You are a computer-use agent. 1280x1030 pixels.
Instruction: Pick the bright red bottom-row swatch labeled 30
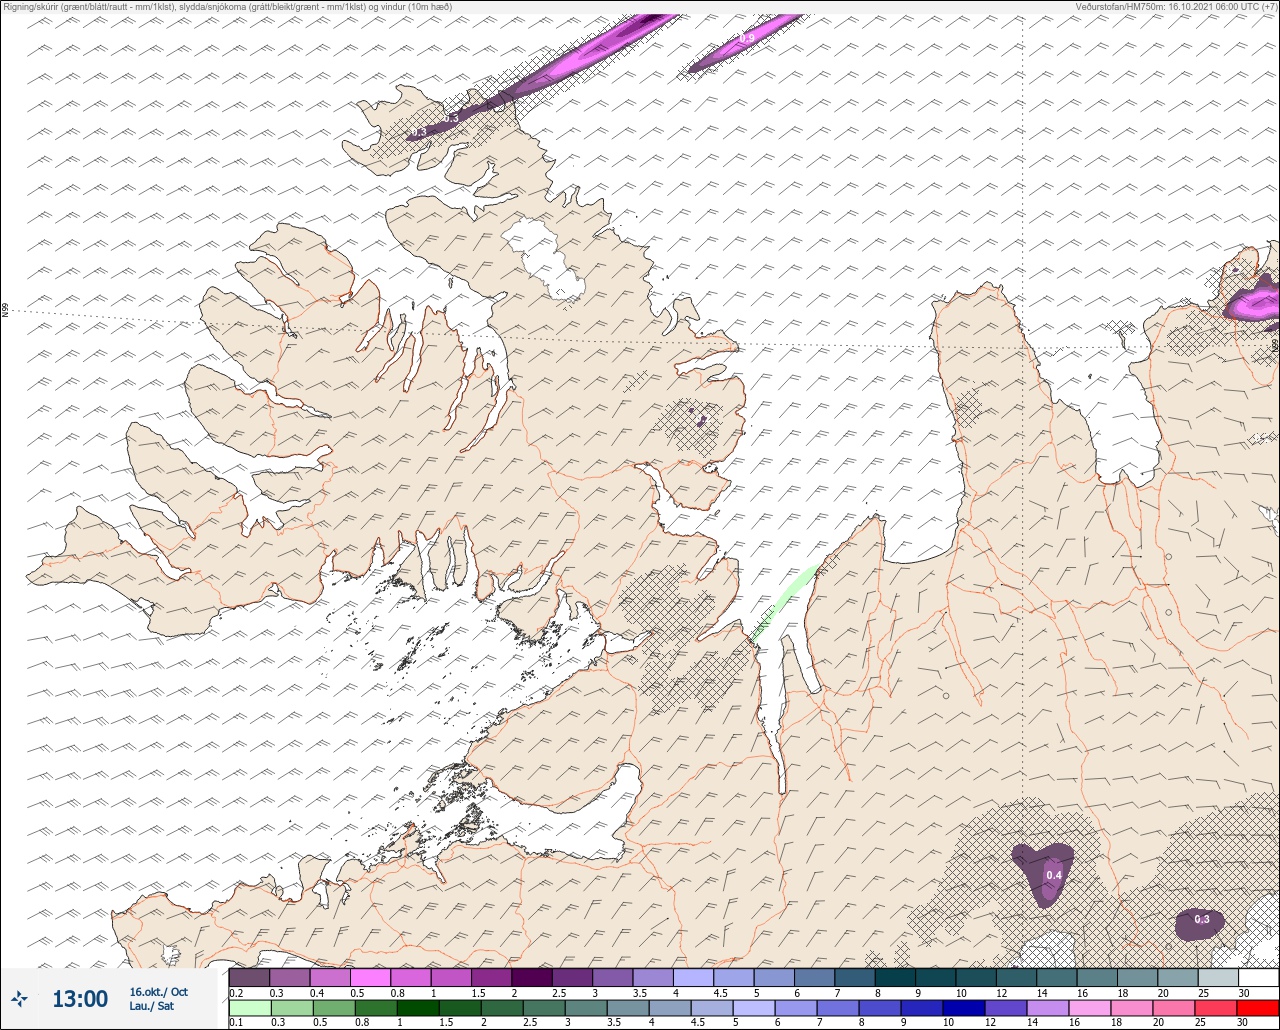click(x=1258, y=1008)
